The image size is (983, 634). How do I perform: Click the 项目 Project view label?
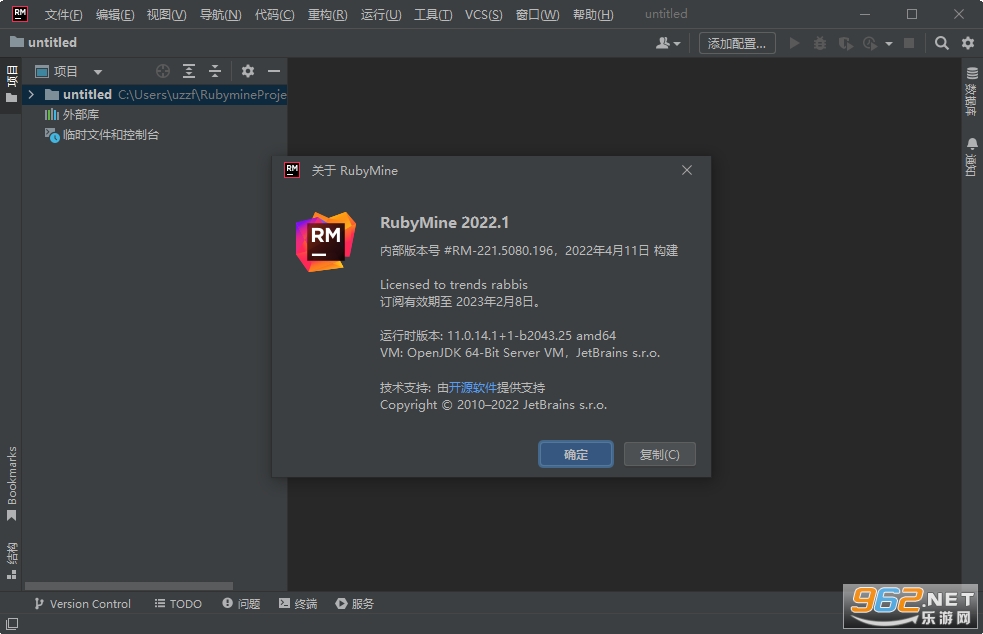click(65, 71)
